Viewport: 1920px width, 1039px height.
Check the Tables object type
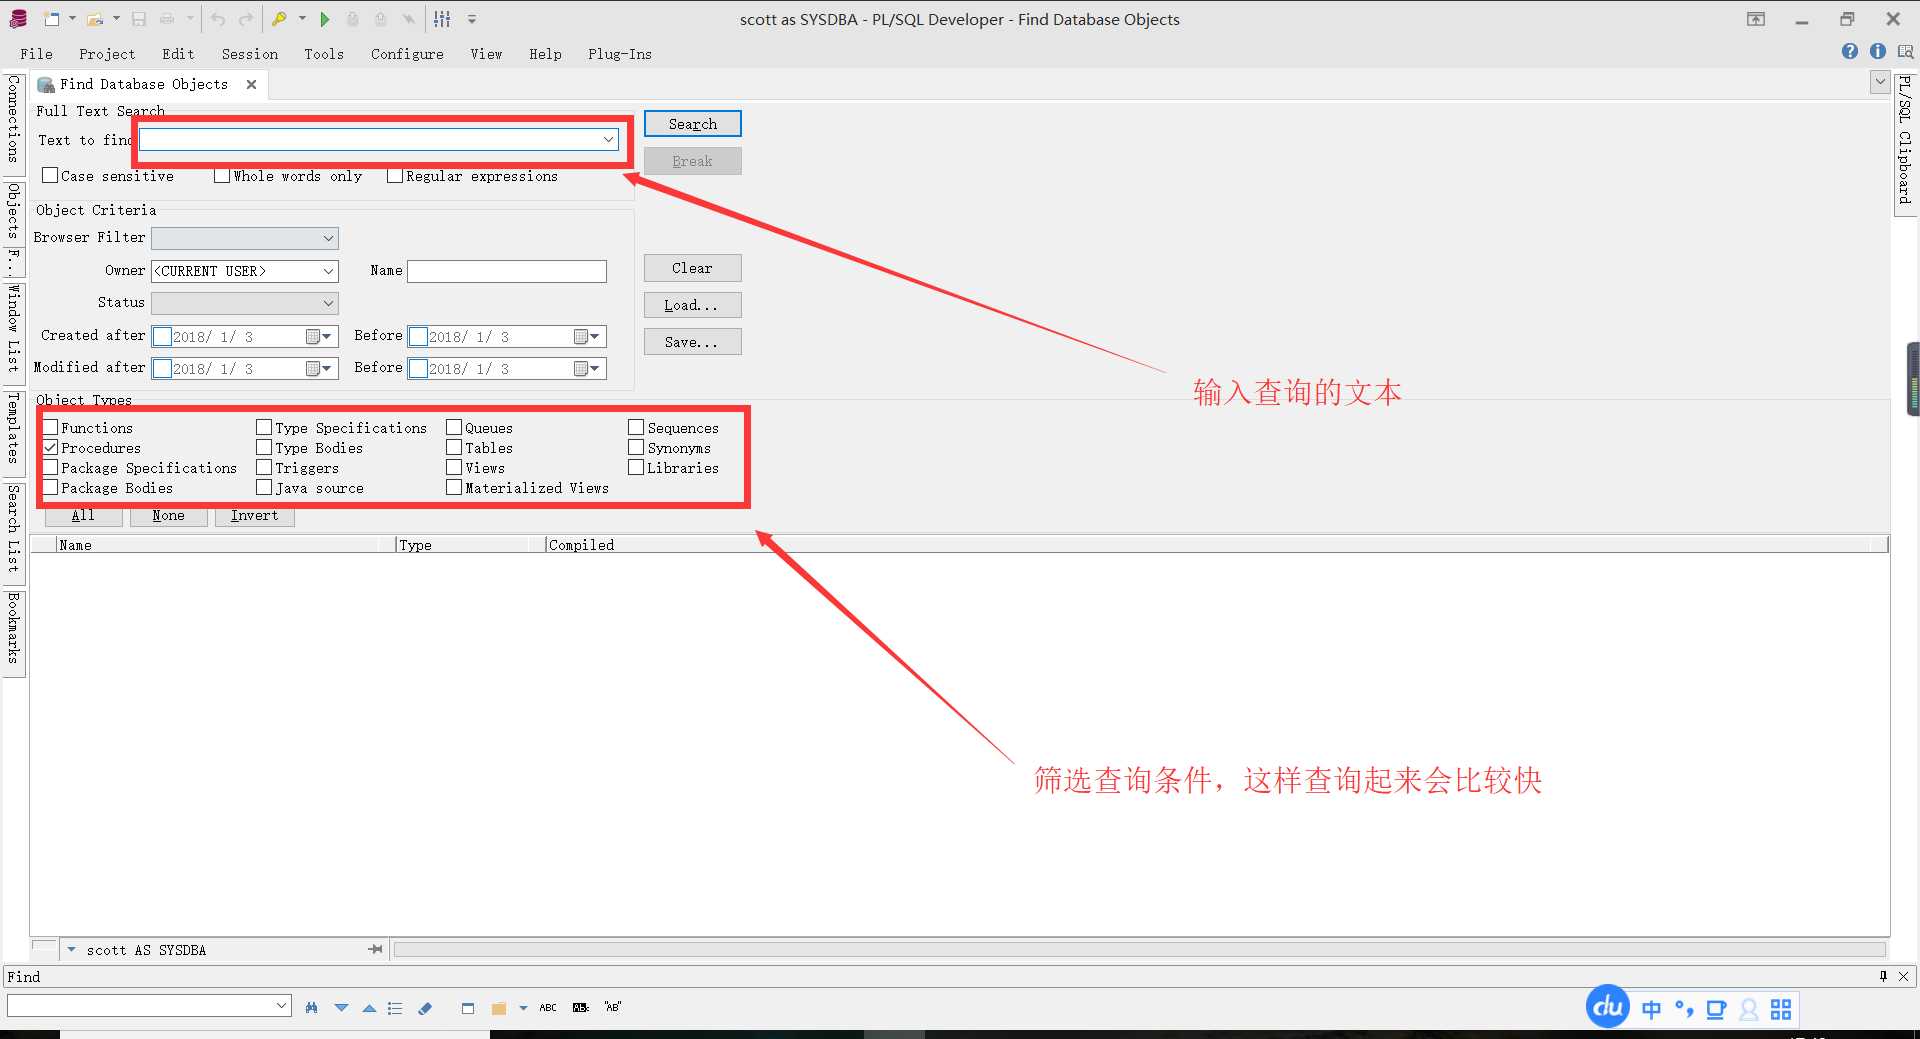[454, 447]
